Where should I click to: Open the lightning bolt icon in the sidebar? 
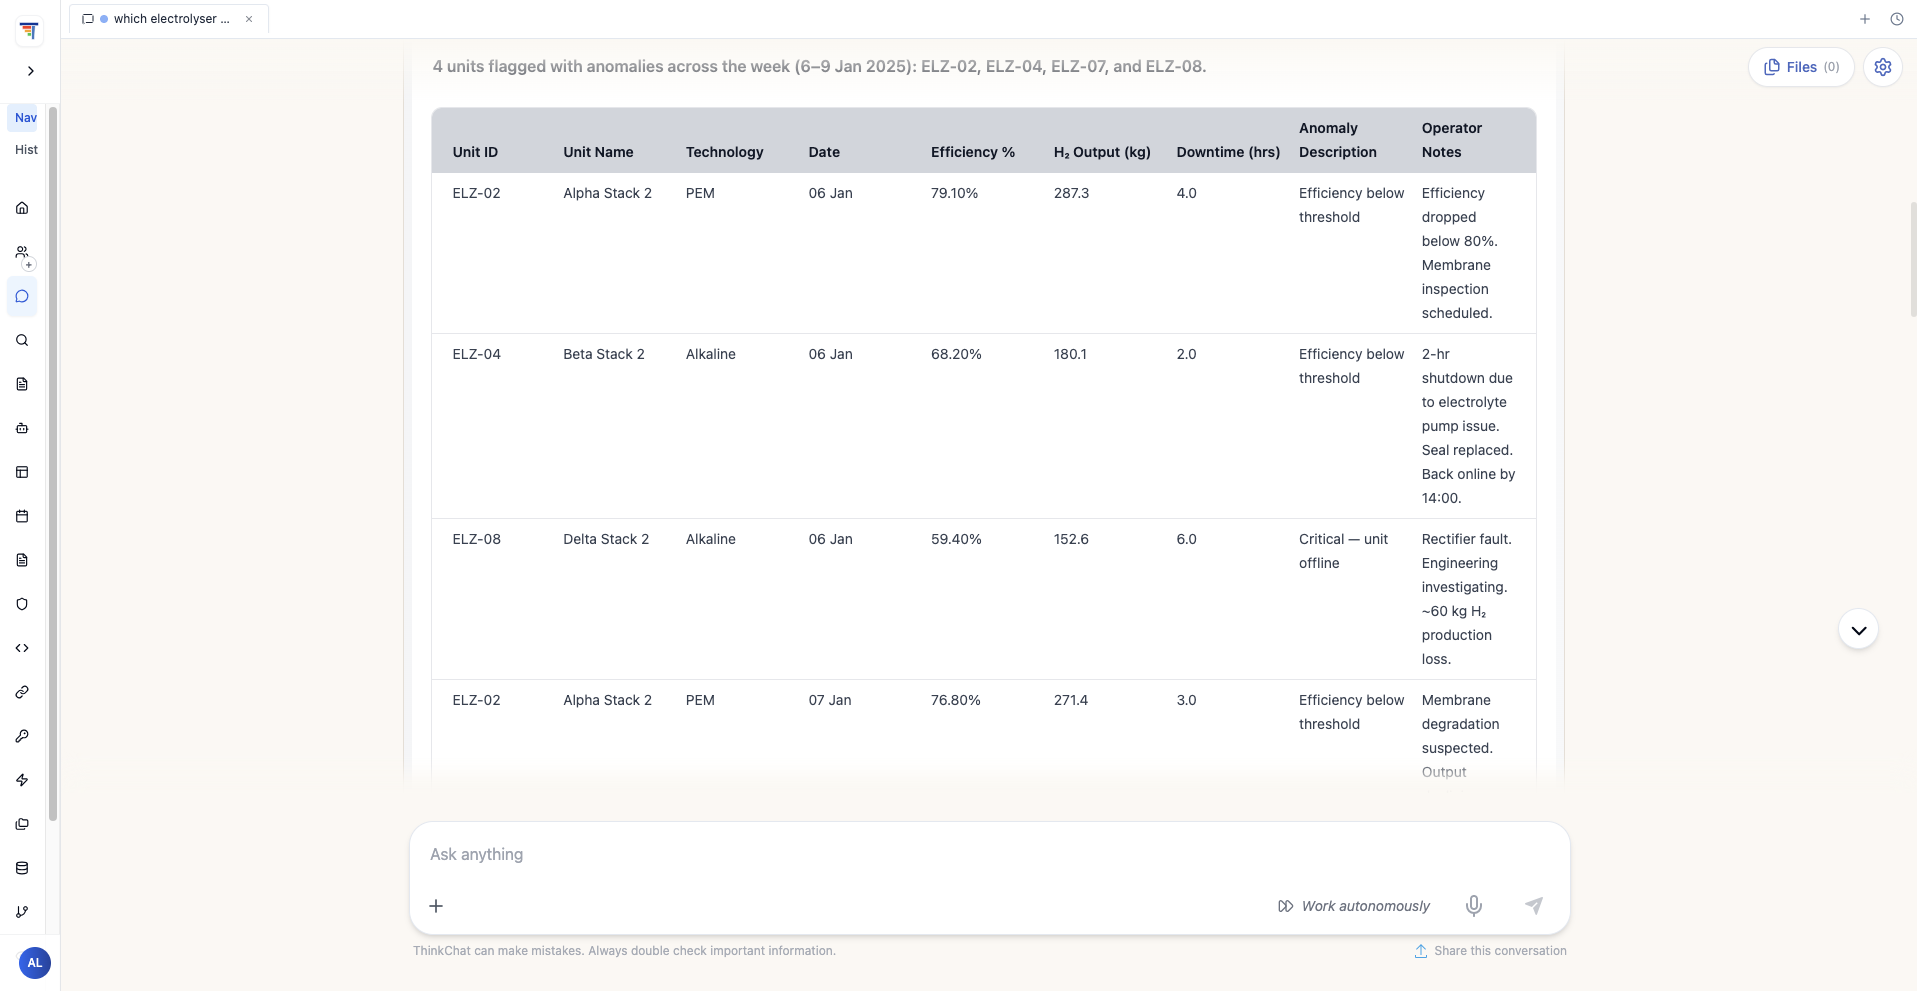(22, 780)
